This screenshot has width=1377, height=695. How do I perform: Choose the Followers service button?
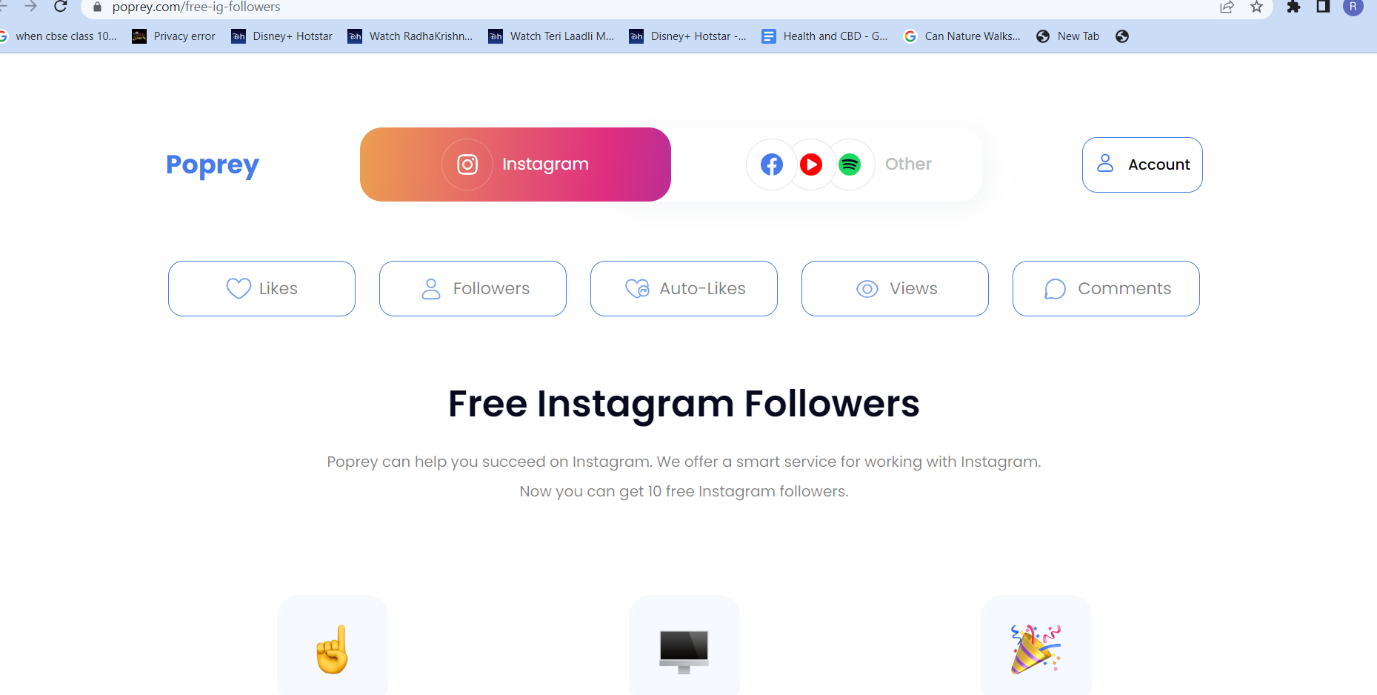pos(473,288)
